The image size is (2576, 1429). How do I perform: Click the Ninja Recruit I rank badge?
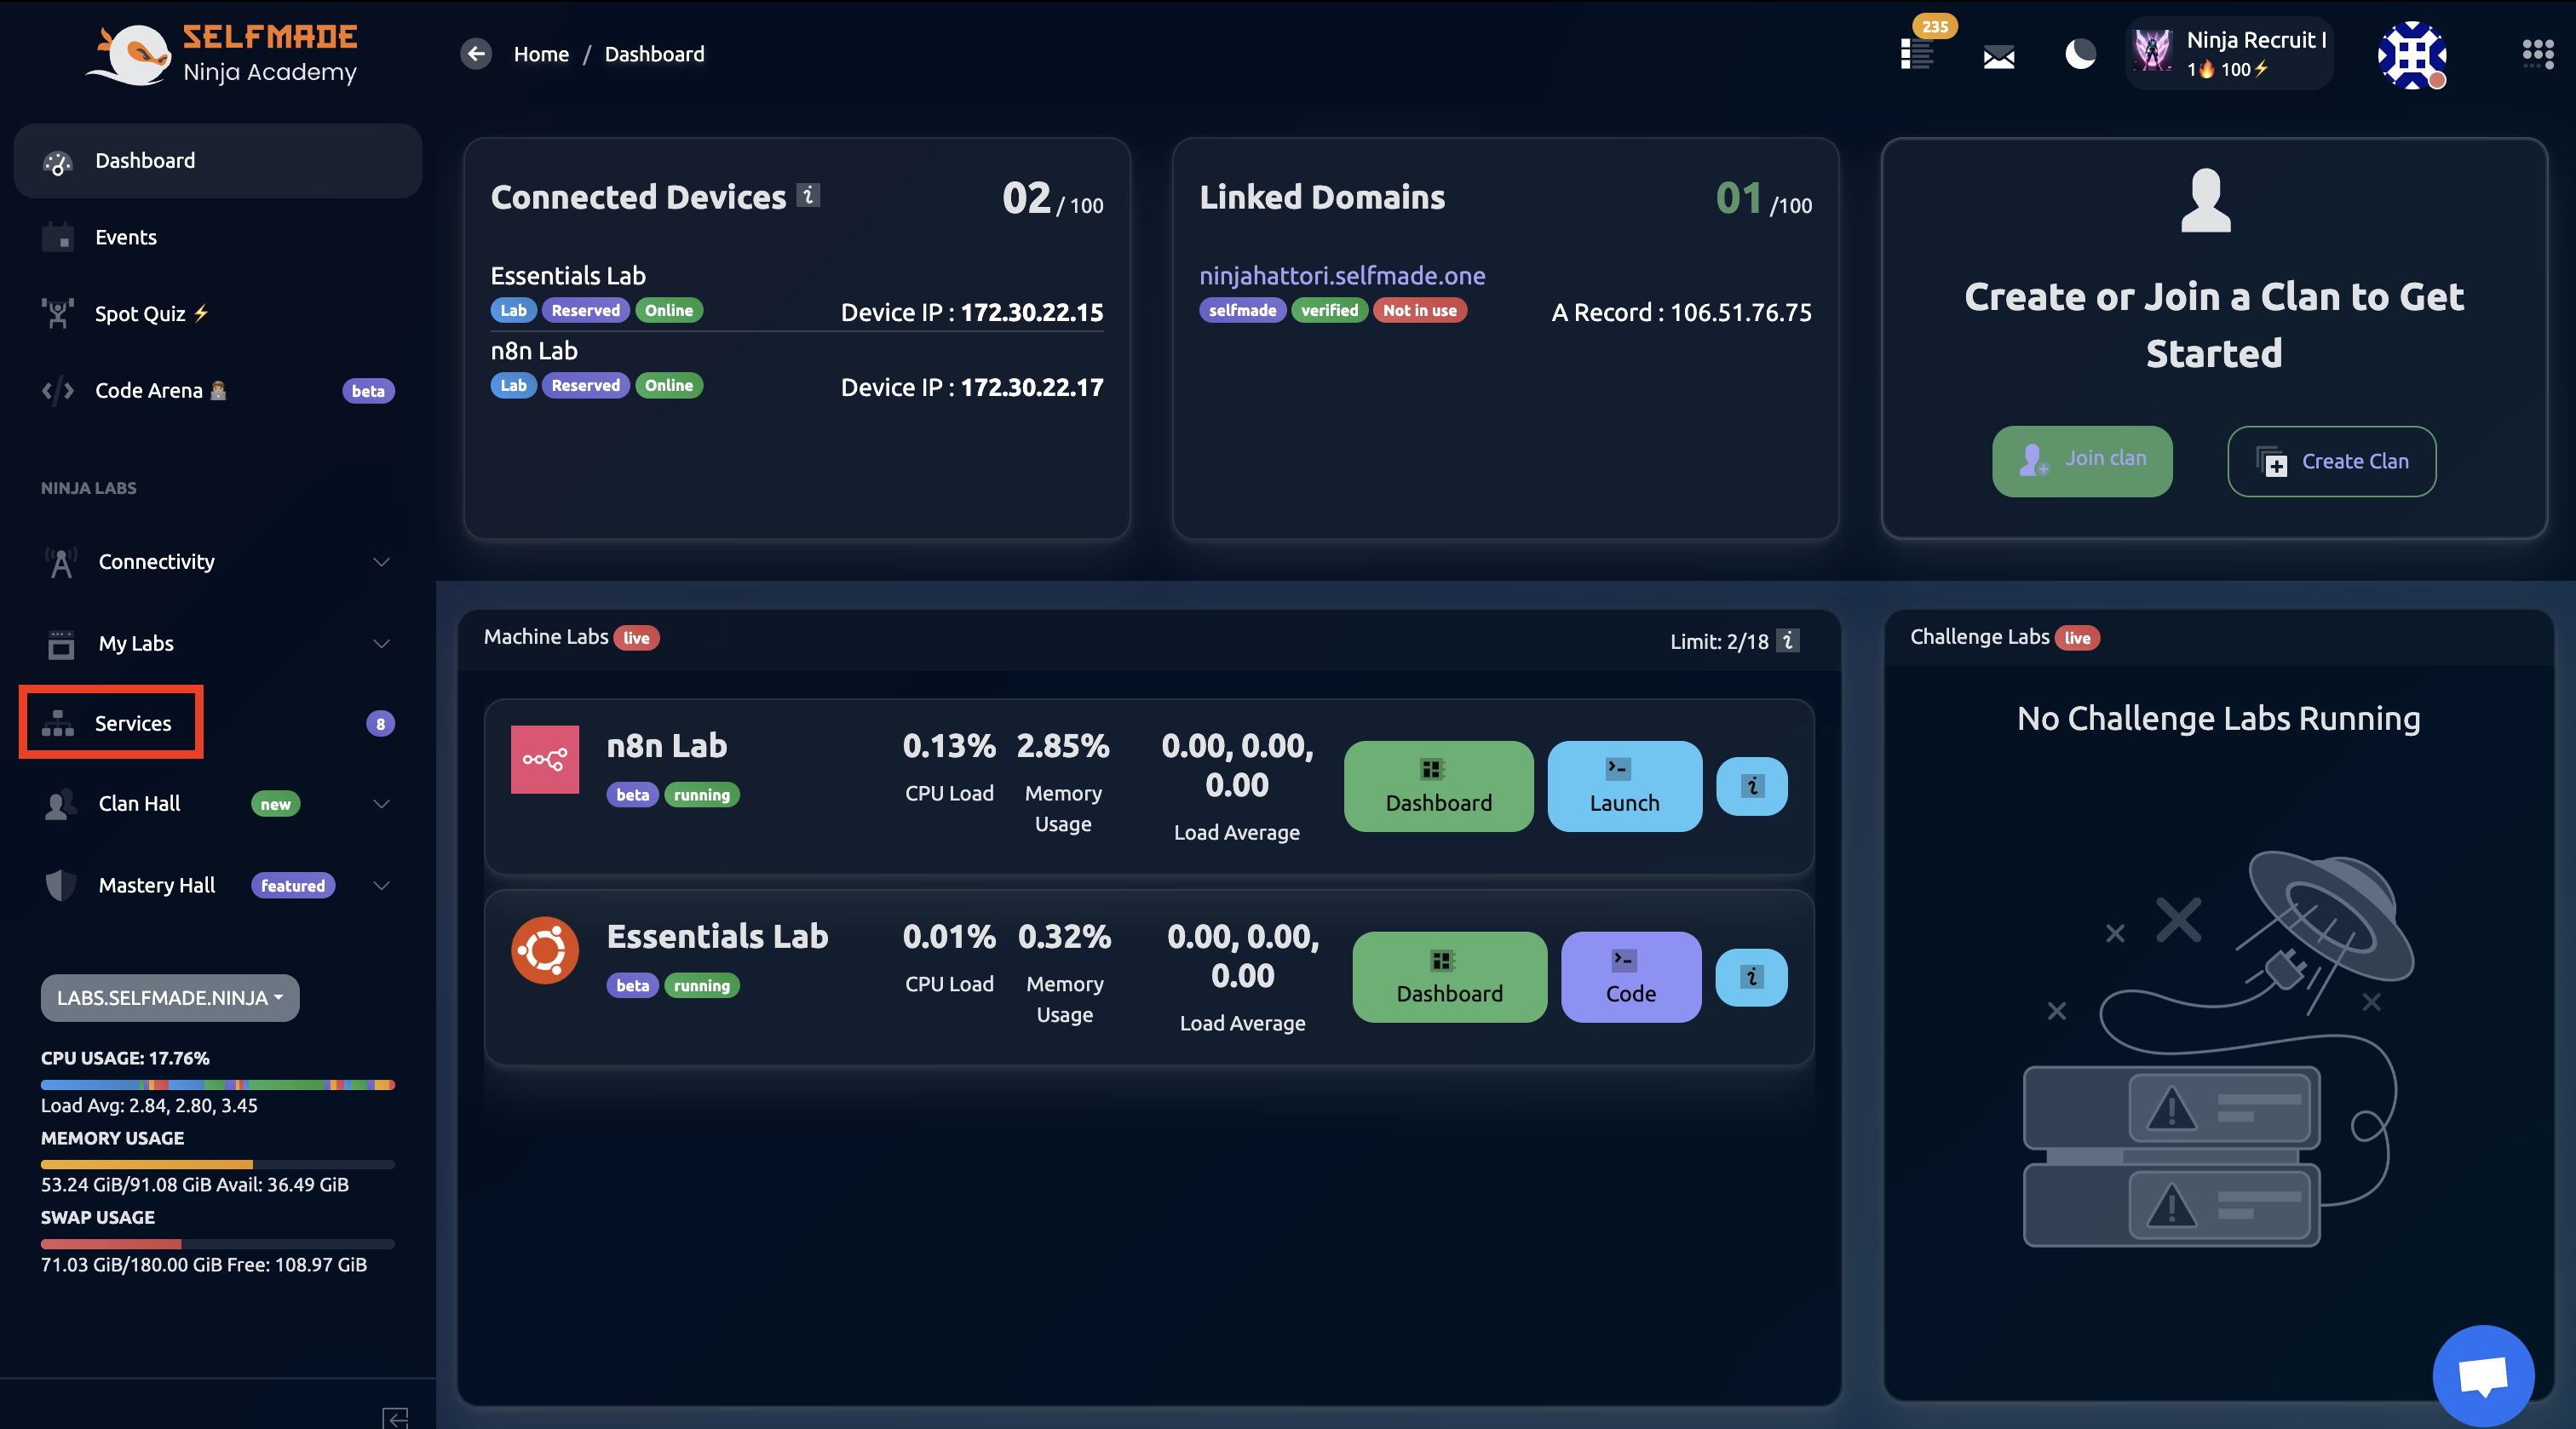[x=2229, y=54]
